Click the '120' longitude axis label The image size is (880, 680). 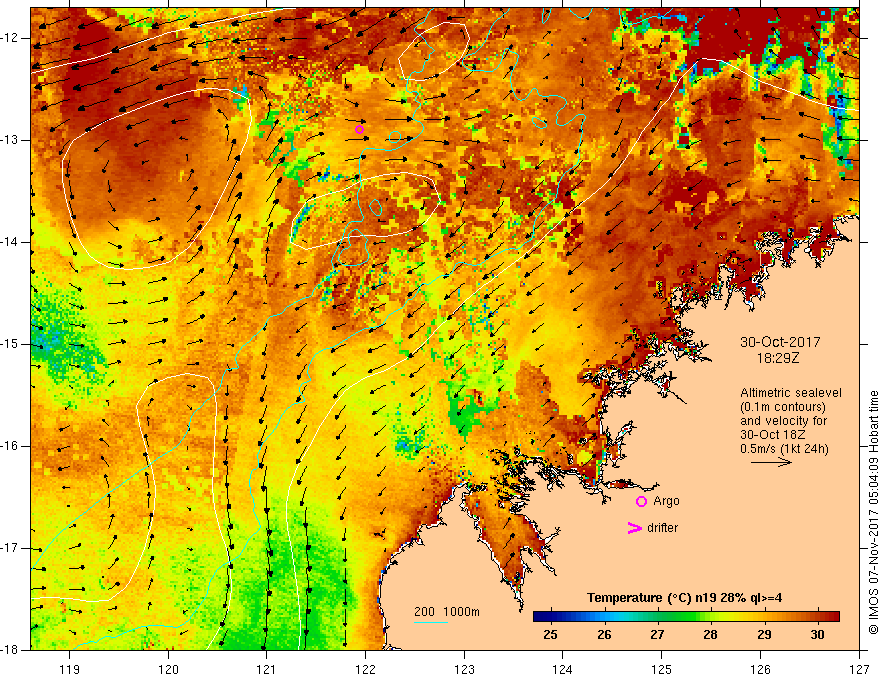point(168,669)
